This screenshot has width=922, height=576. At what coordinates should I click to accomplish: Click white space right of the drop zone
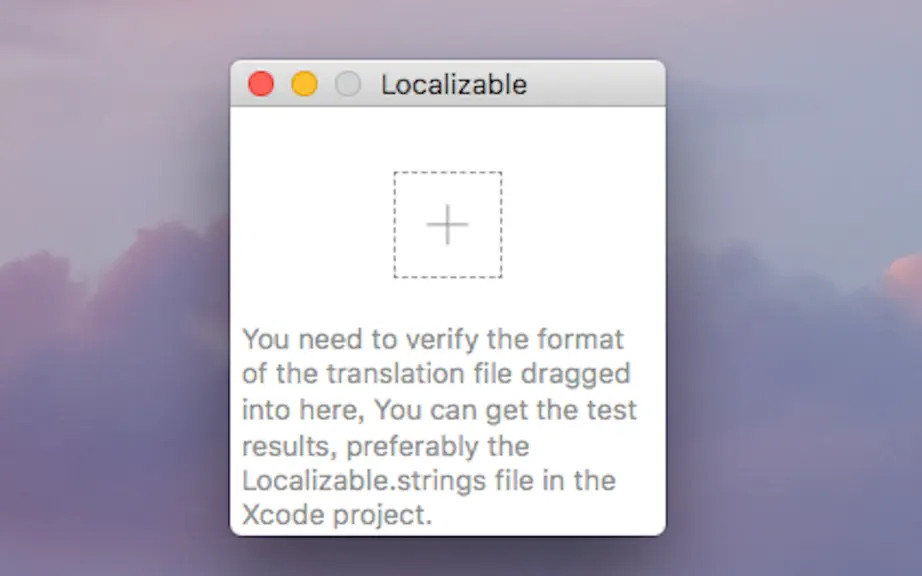click(x=583, y=225)
